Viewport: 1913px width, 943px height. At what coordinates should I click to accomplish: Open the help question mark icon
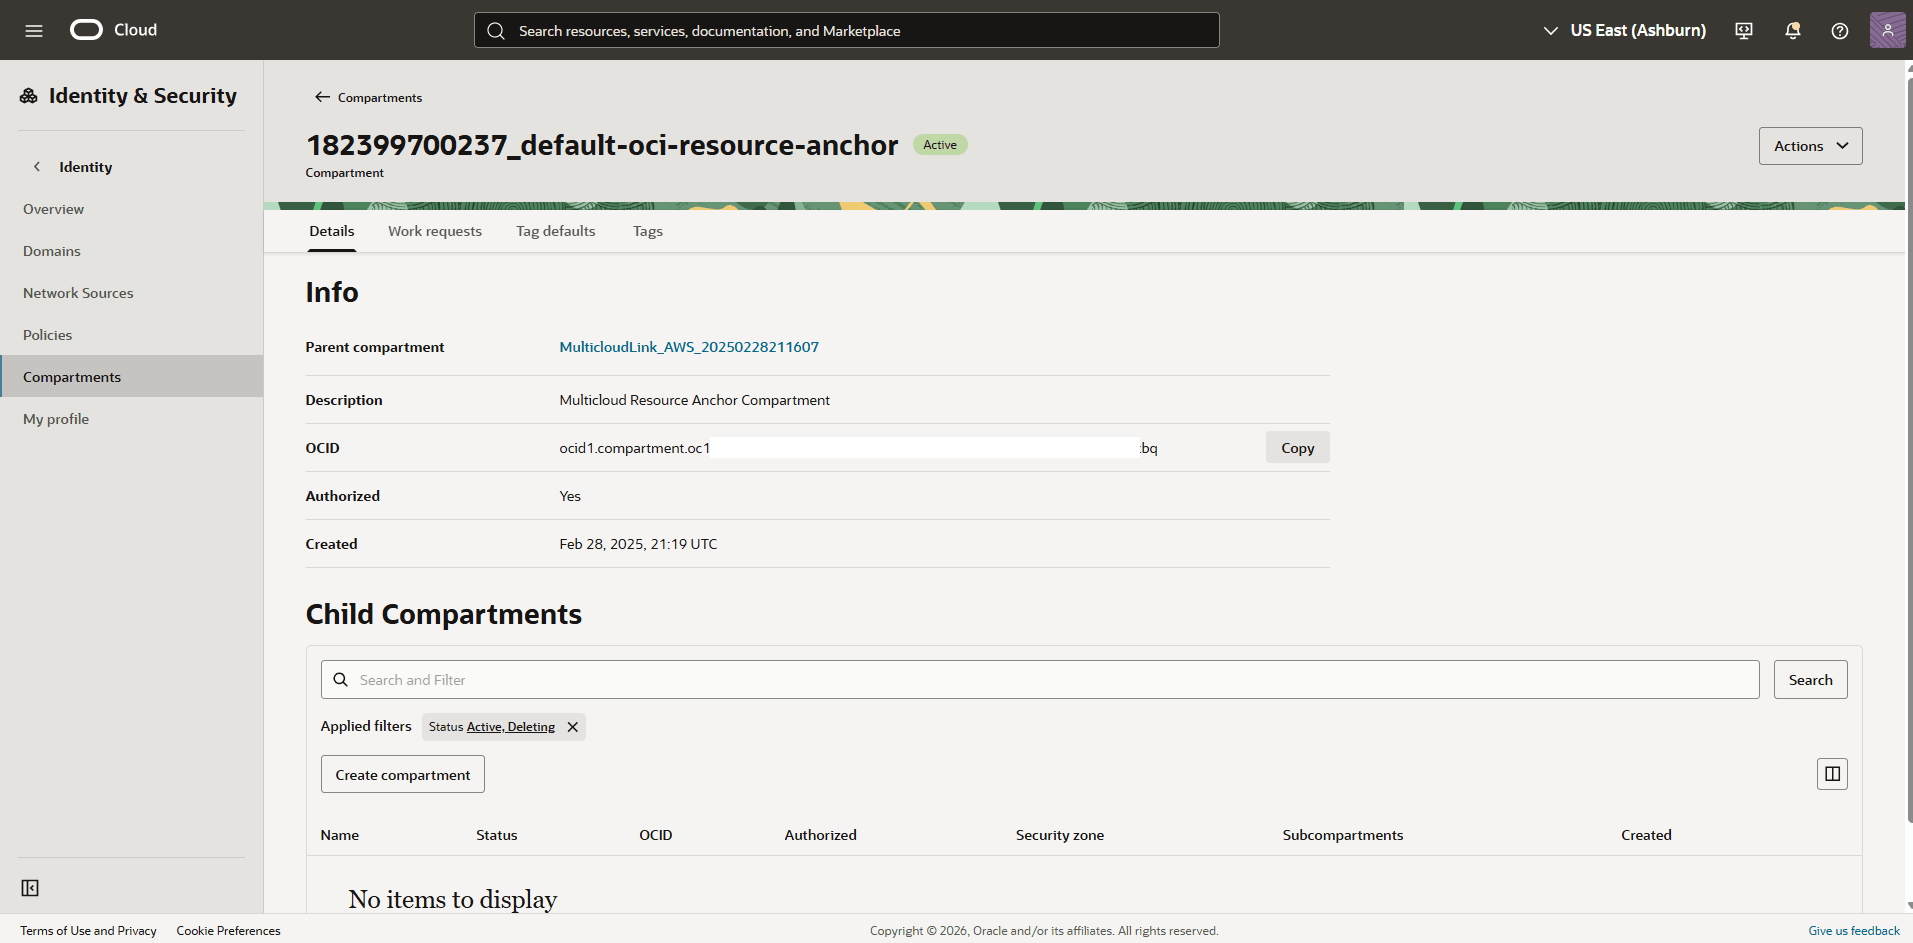(1840, 31)
